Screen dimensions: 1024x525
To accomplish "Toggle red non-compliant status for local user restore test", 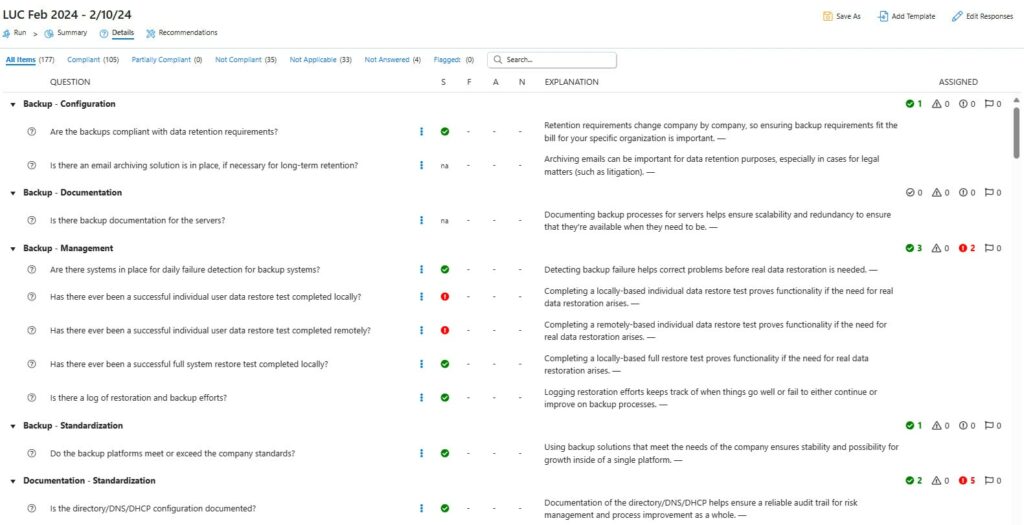I will click(444, 297).
